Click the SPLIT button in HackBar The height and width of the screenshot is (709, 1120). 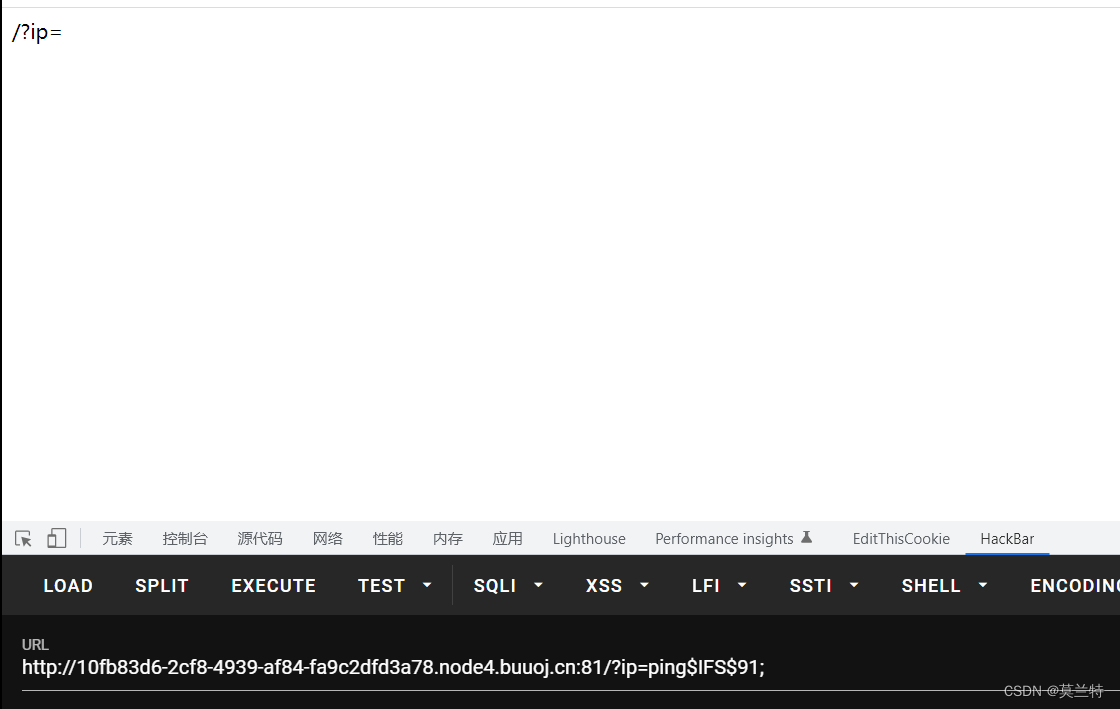[x=161, y=585]
